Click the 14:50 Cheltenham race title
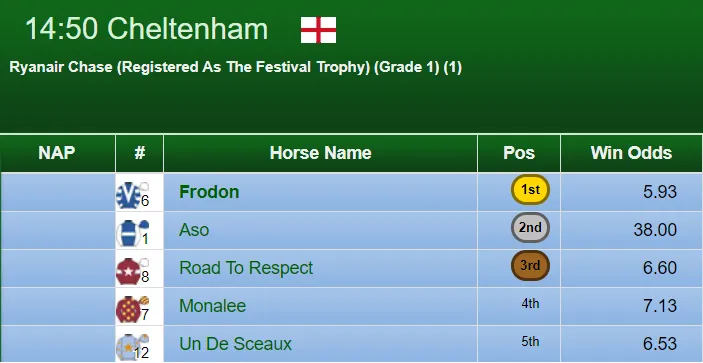The height and width of the screenshot is (363, 703). [x=147, y=29]
